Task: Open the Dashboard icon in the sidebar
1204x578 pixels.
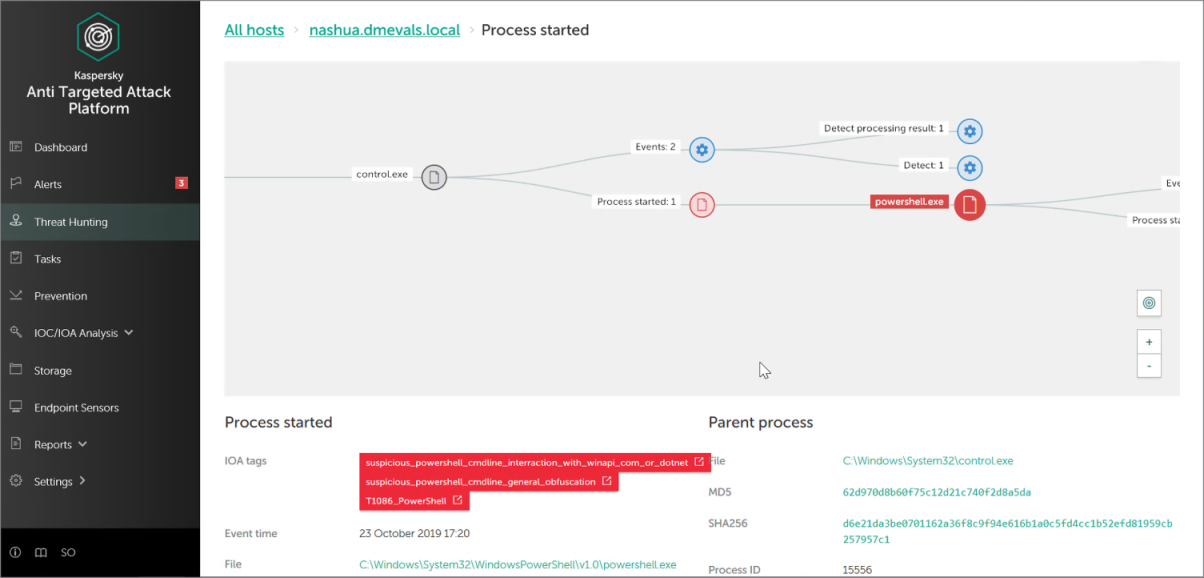Action: [x=17, y=147]
